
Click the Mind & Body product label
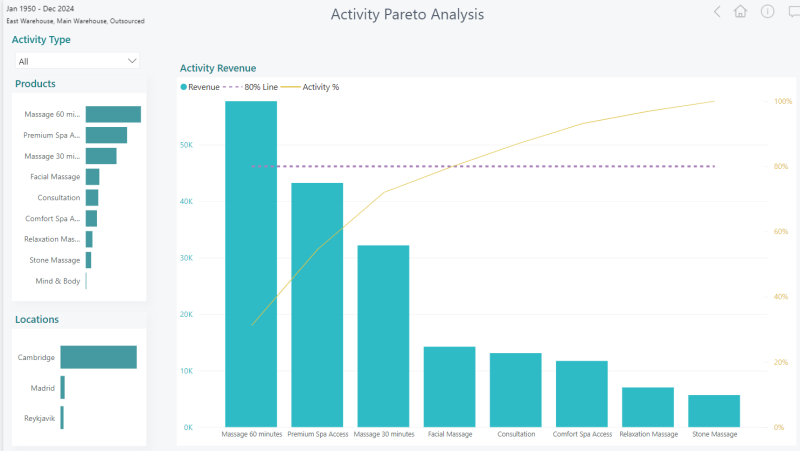tap(58, 281)
